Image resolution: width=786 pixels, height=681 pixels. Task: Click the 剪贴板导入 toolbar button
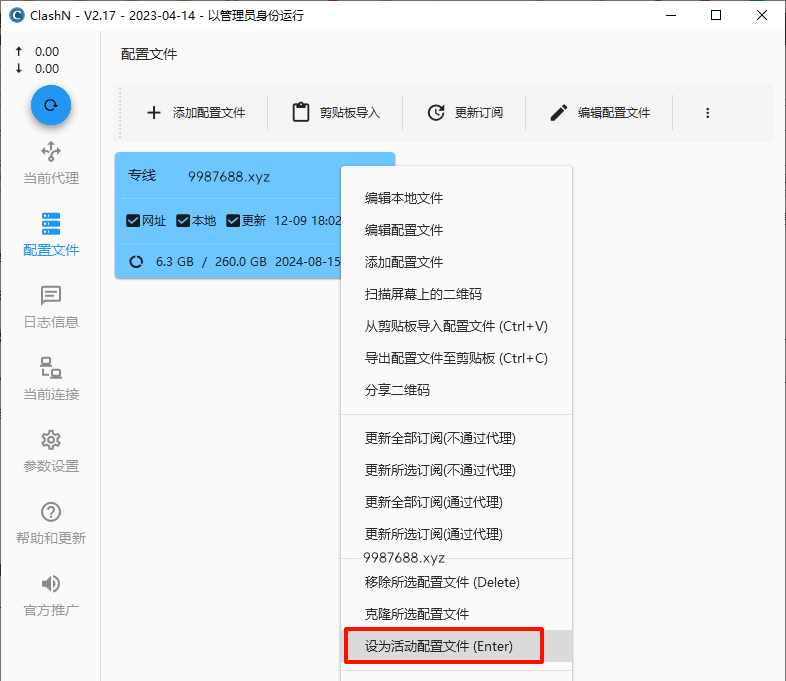[335, 113]
